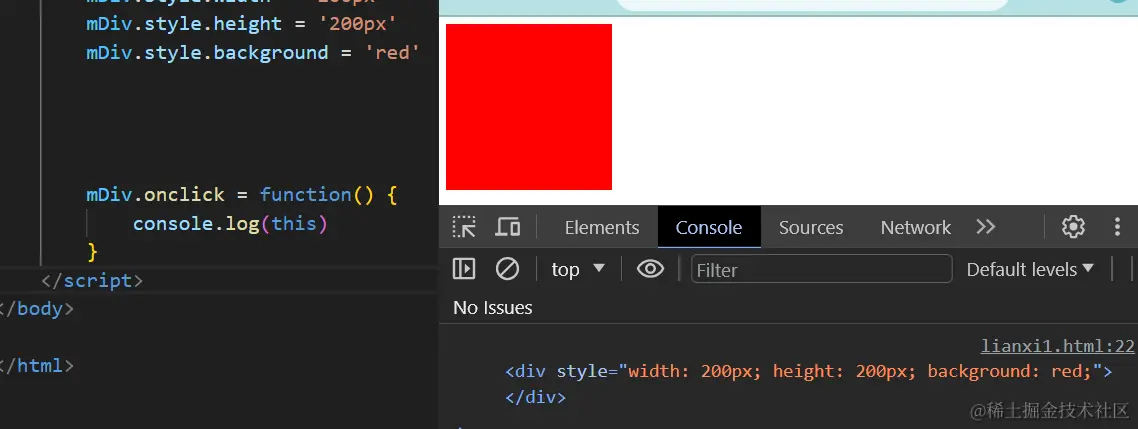Click the logged div opening tag in console
Screen dimensions: 1138x429
coord(809,372)
